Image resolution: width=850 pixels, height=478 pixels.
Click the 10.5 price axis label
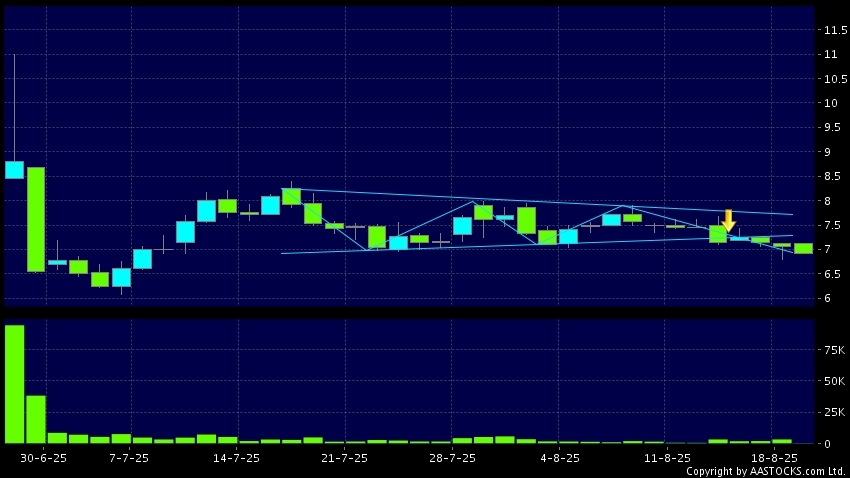coord(835,79)
